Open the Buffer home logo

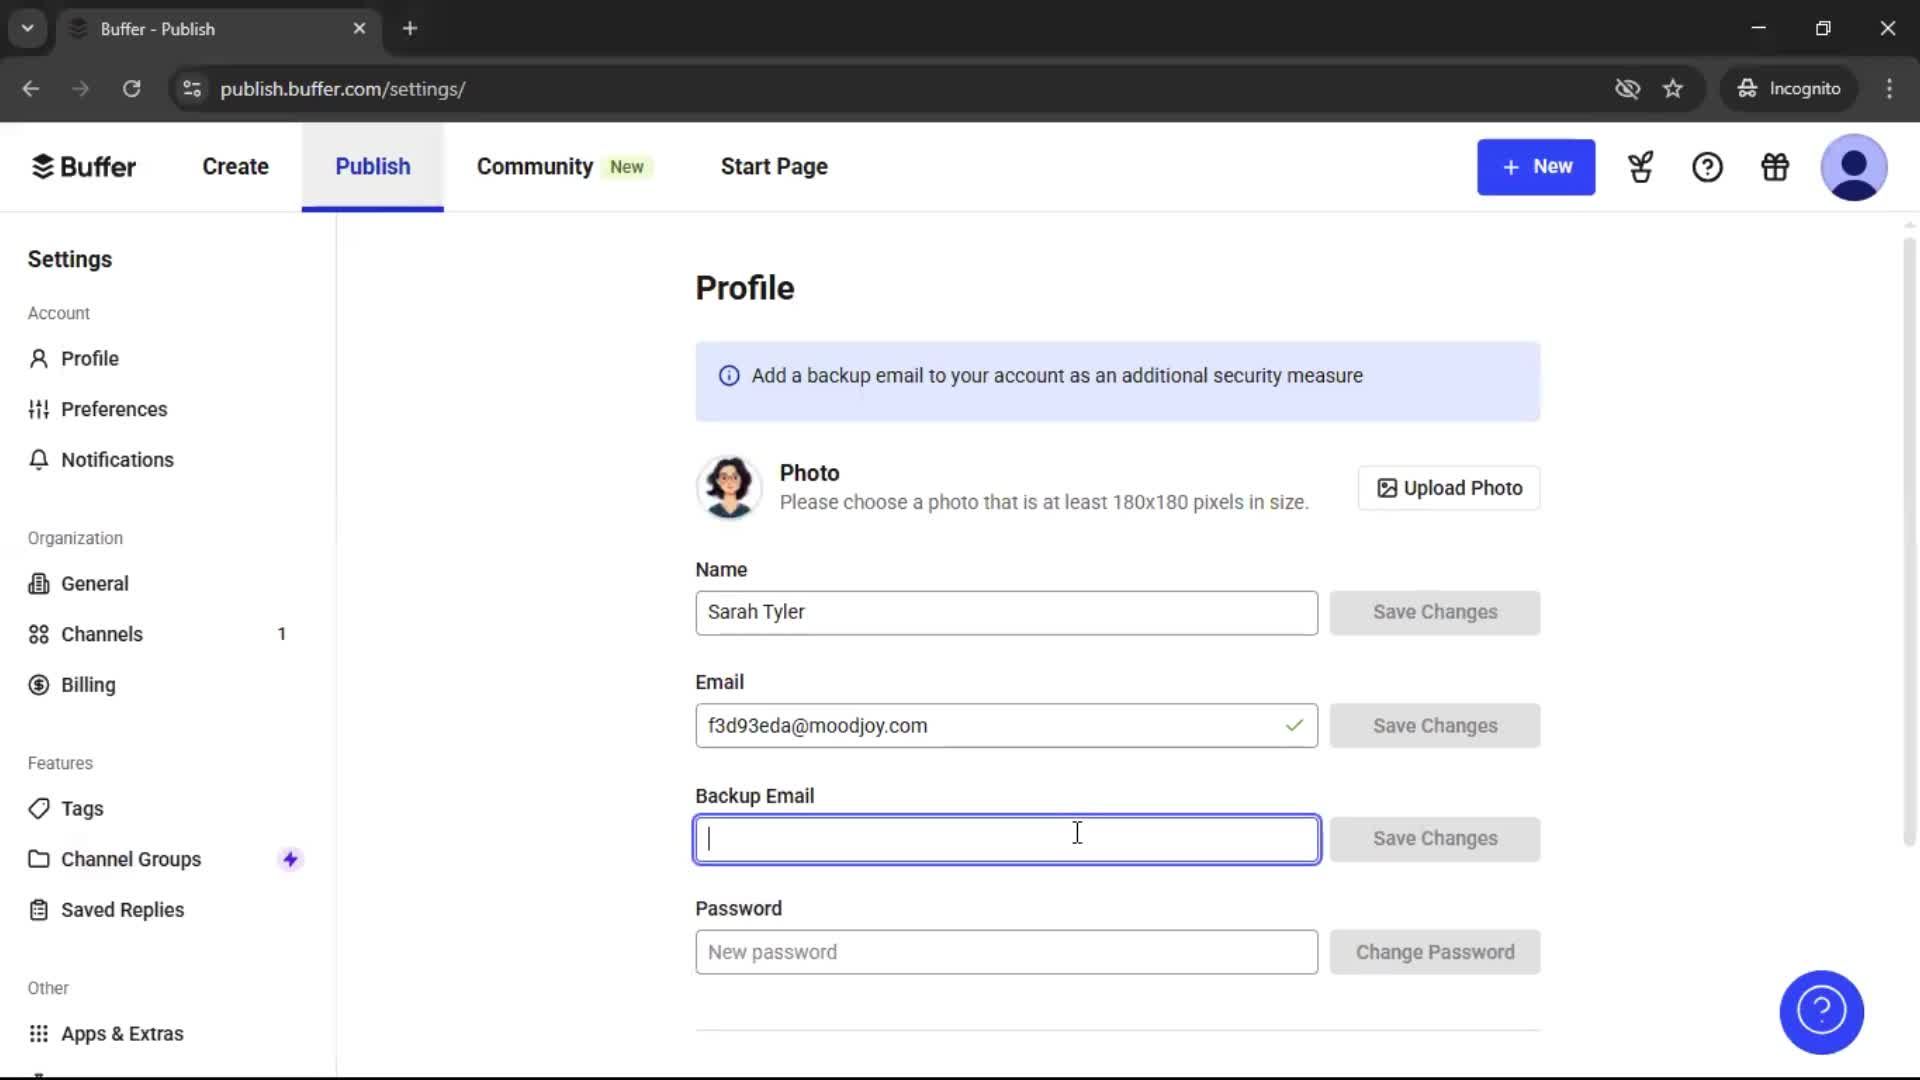[x=83, y=166]
